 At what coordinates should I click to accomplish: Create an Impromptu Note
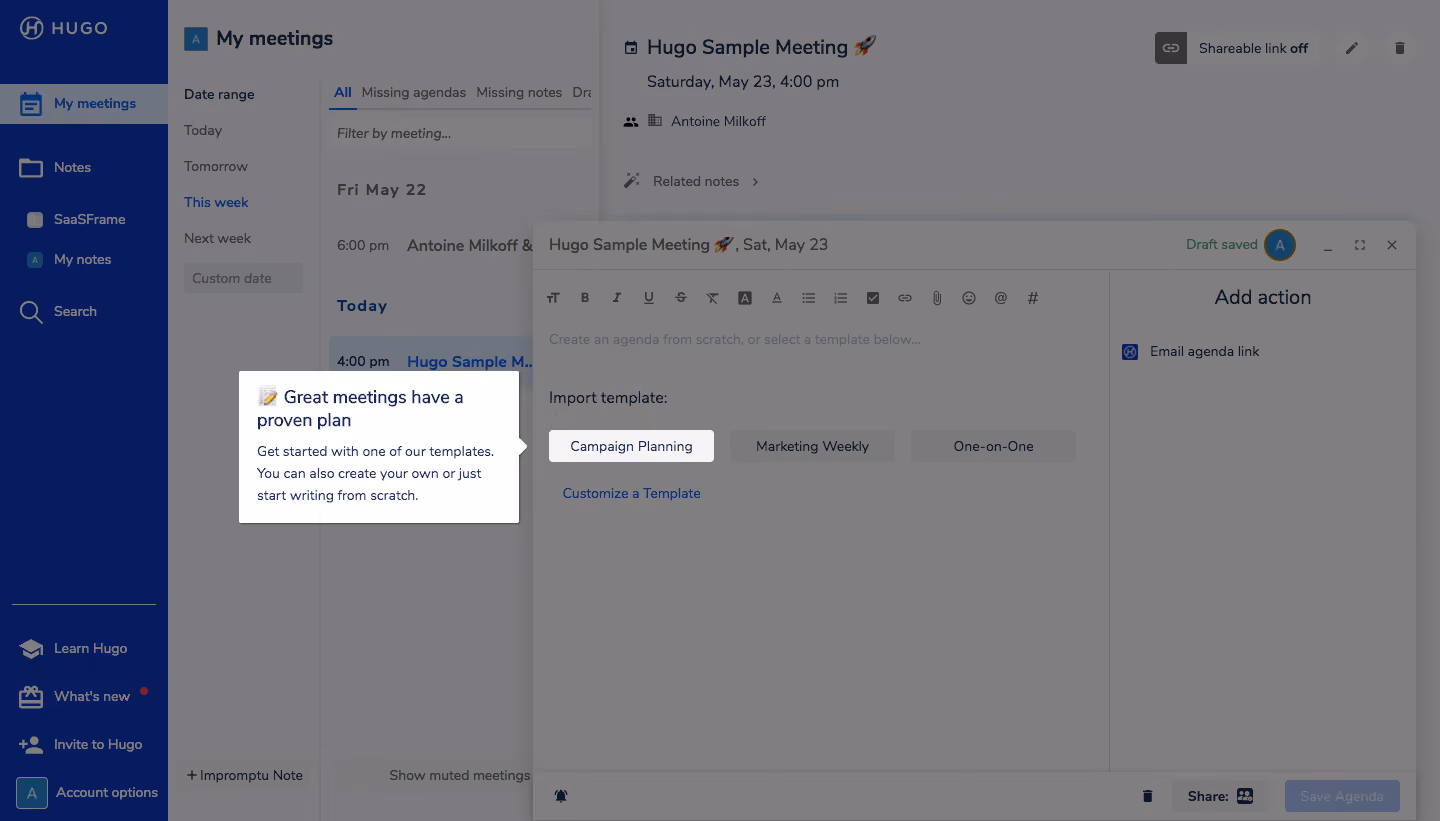point(245,775)
